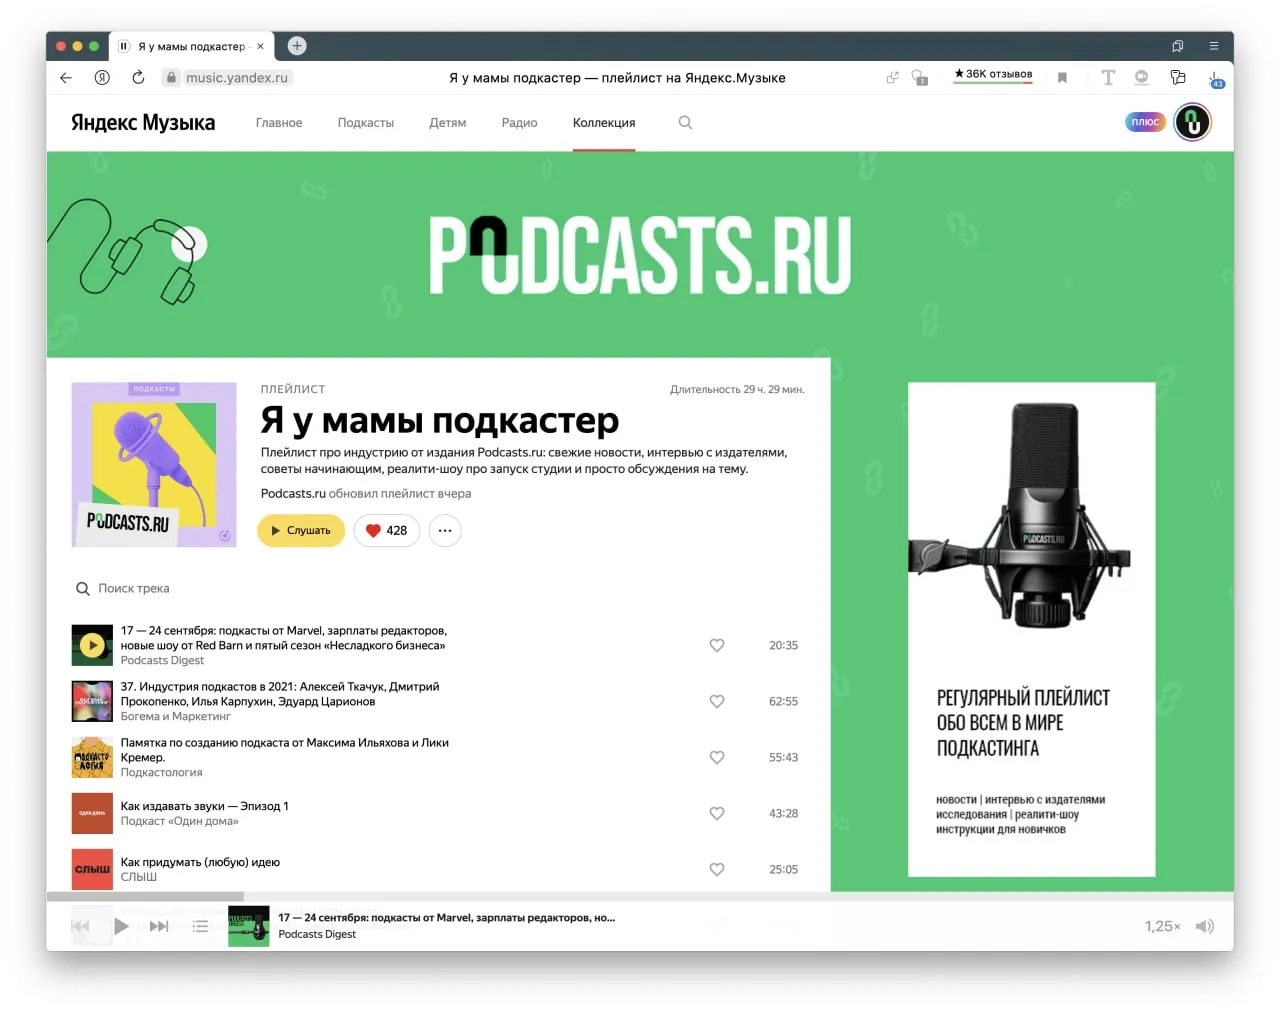Open the share icon in address bar
Screen dimensions: 1280x1012
click(x=892, y=78)
